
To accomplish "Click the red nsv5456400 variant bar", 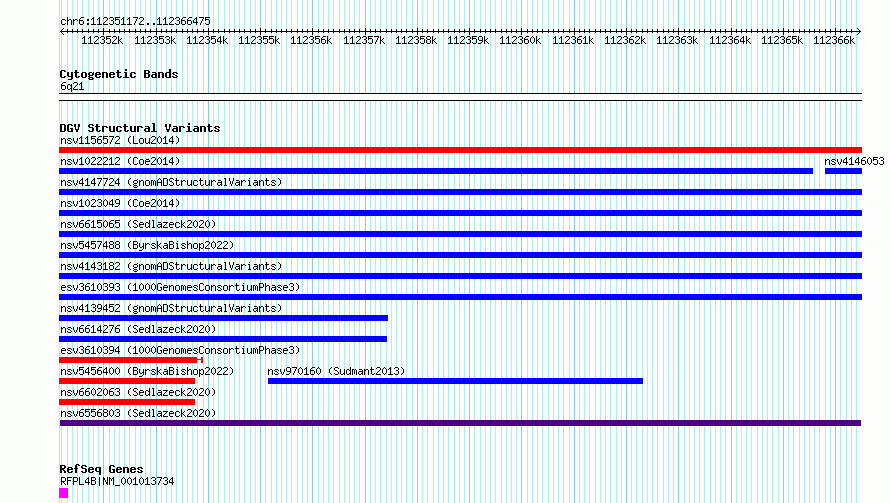I will click(x=127, y=381).
